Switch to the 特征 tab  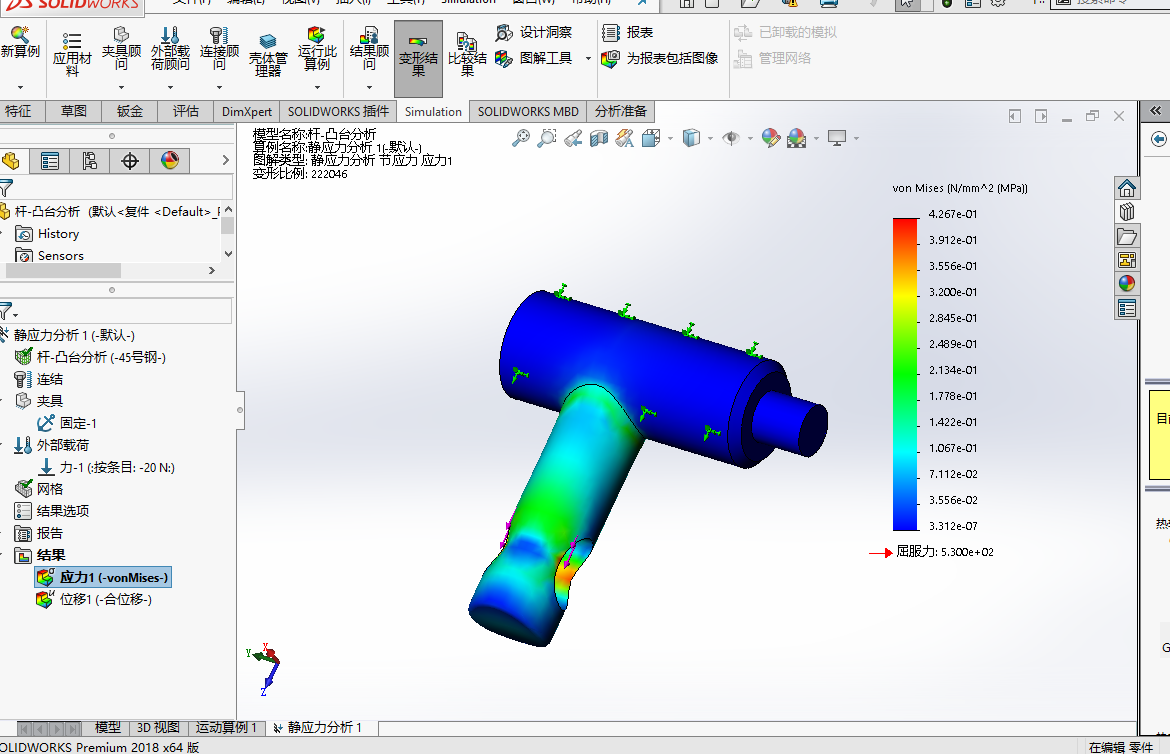pos(21,111)
